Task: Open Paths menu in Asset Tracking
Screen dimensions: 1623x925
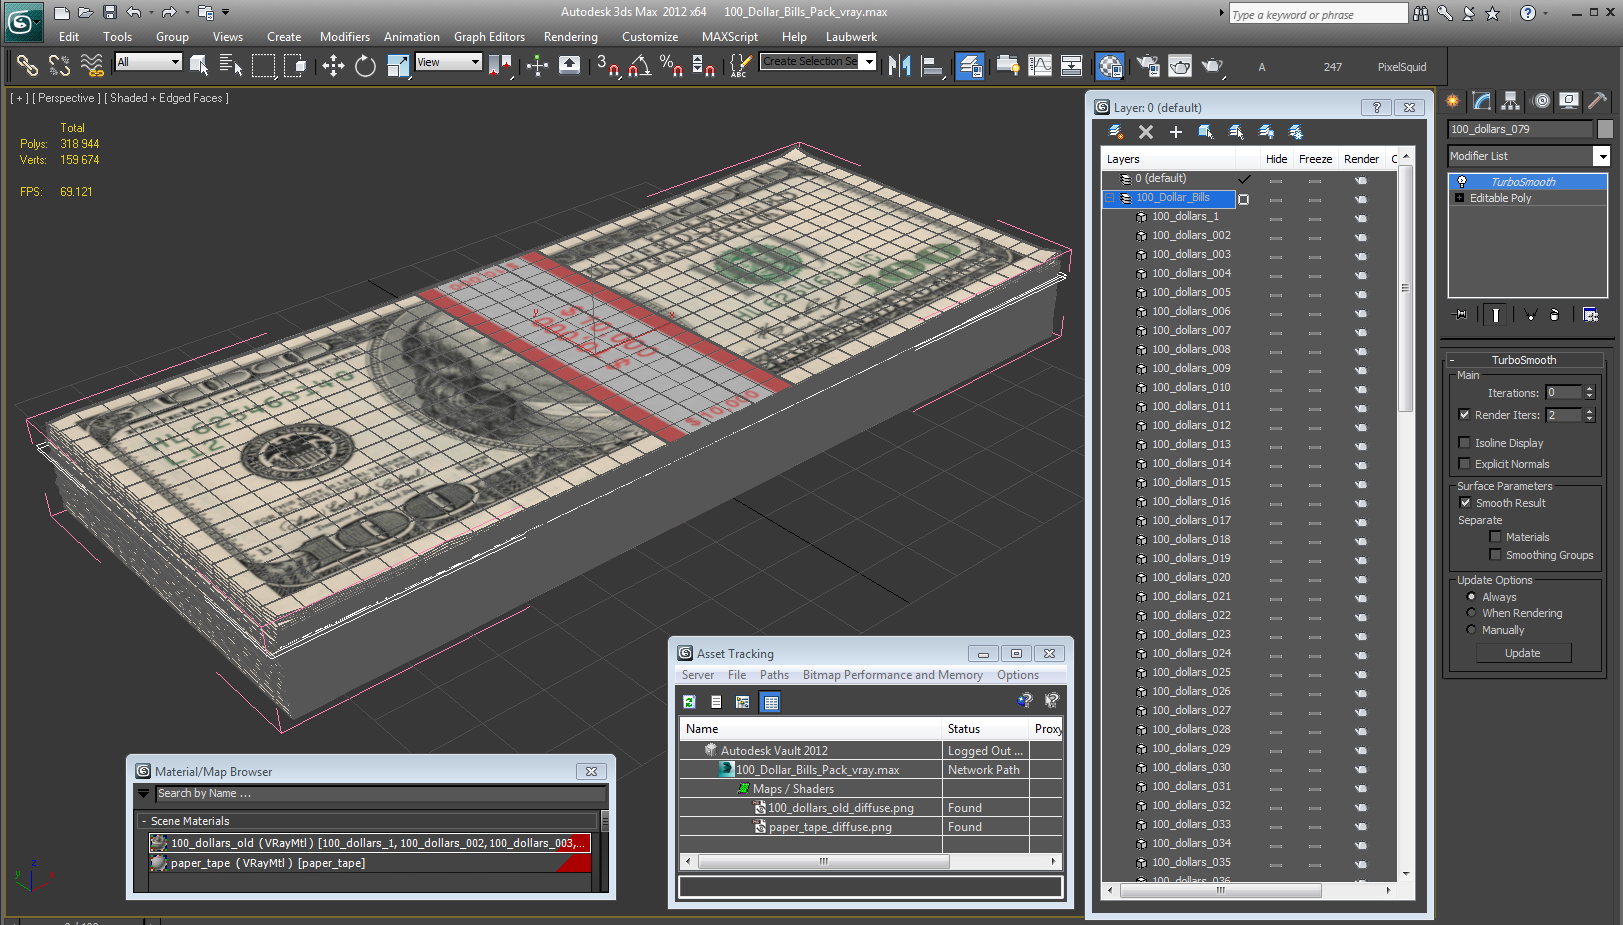Action: coord(774,675)
